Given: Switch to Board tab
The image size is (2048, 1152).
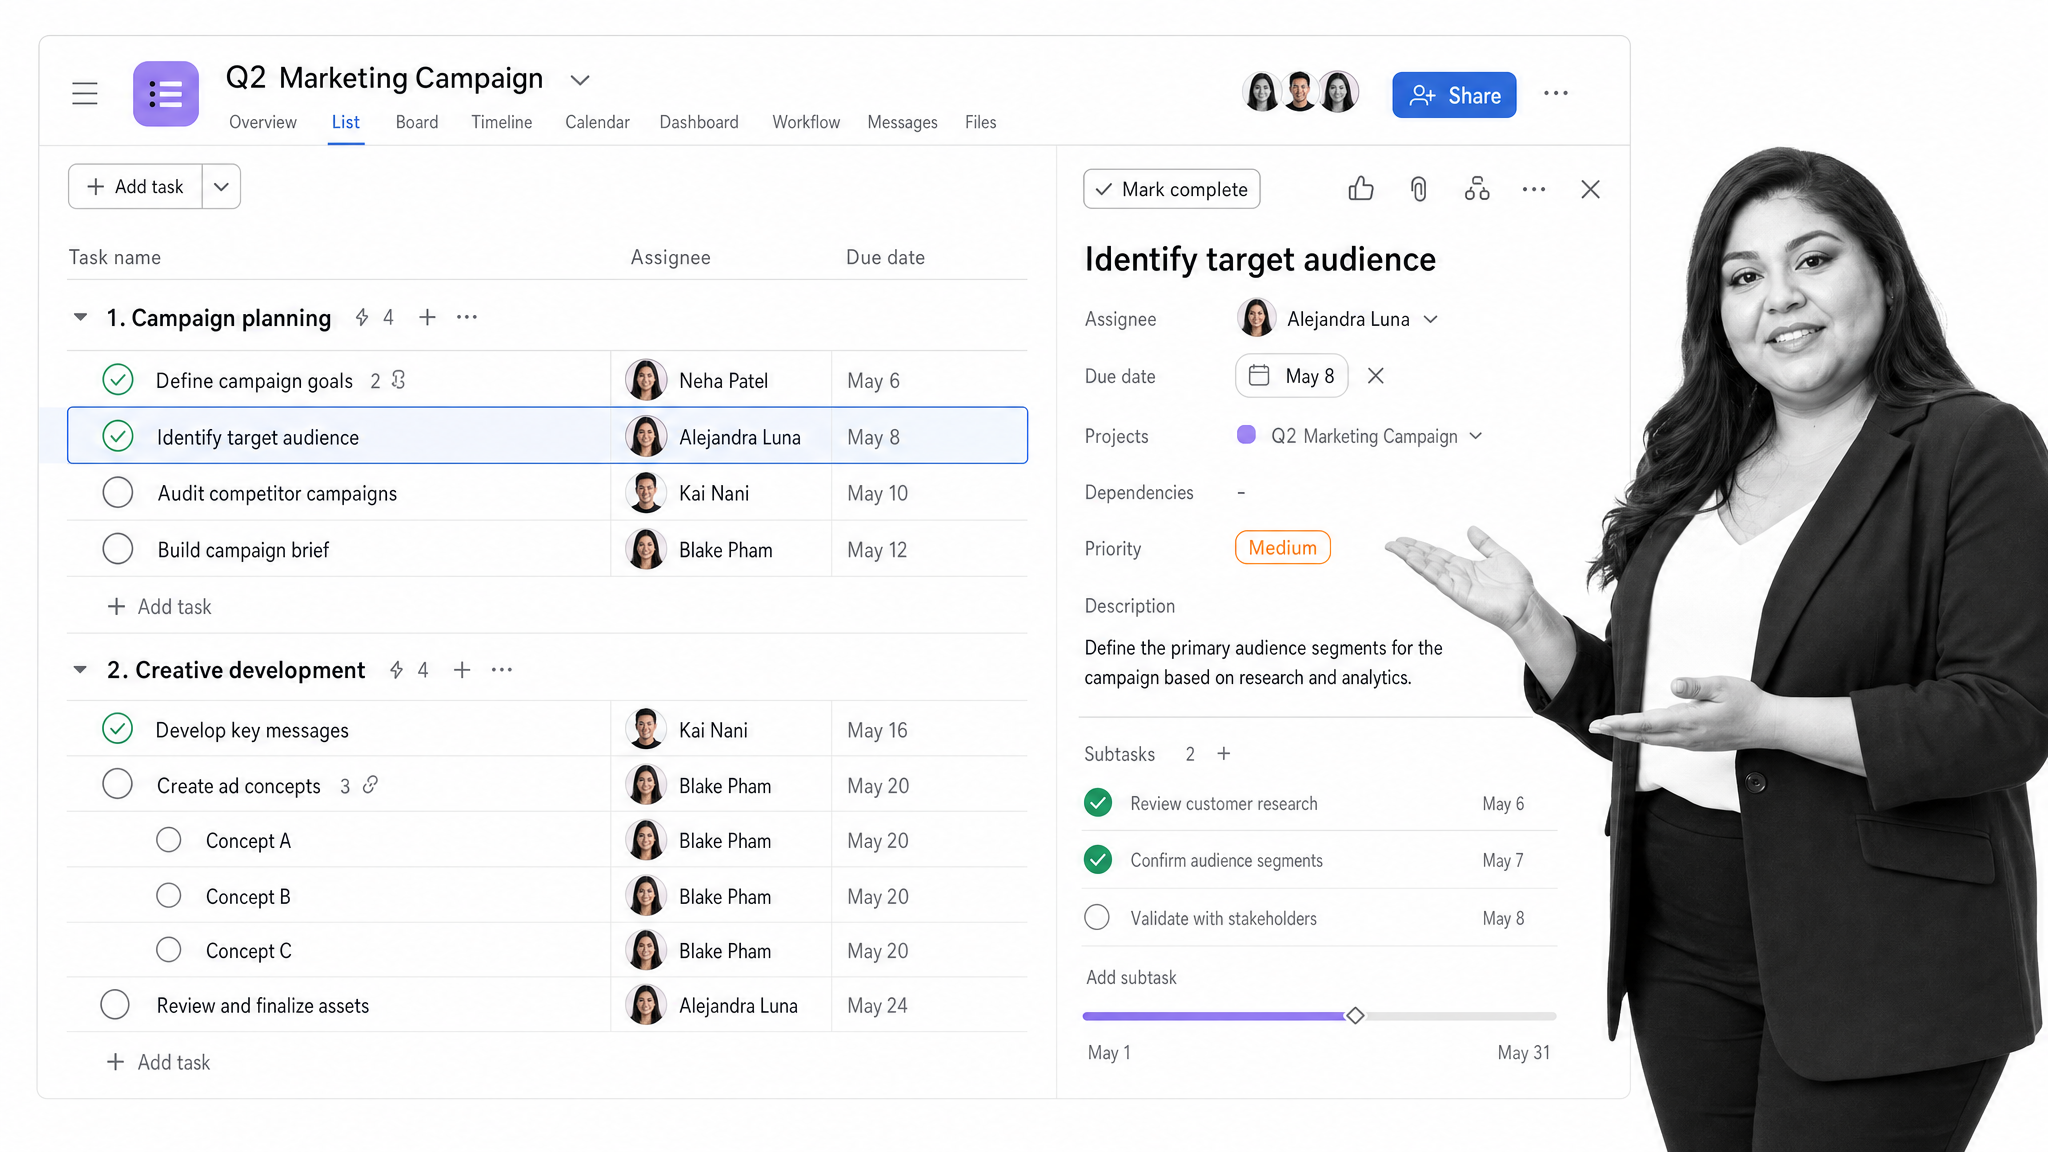Looking at the screenshot, I should click(417, 122).
